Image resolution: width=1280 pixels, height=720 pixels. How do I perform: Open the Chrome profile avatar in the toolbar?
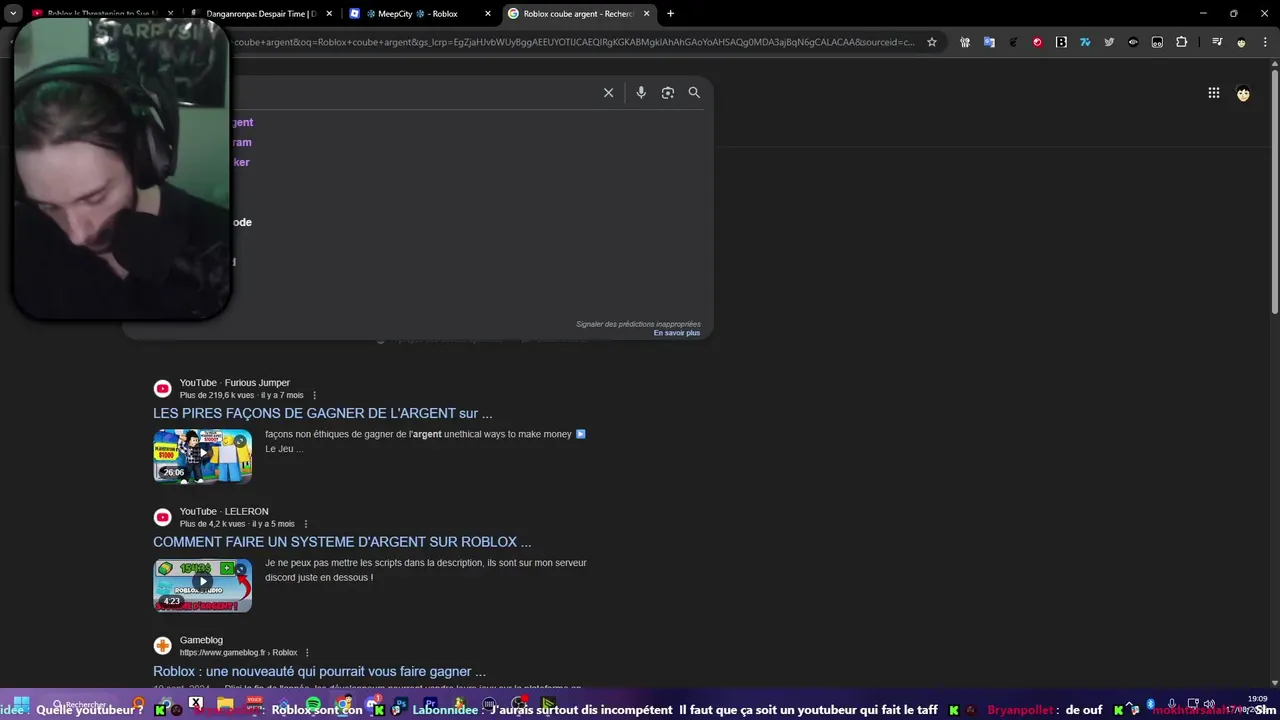pyautogui.click(x=1241, y=42)
